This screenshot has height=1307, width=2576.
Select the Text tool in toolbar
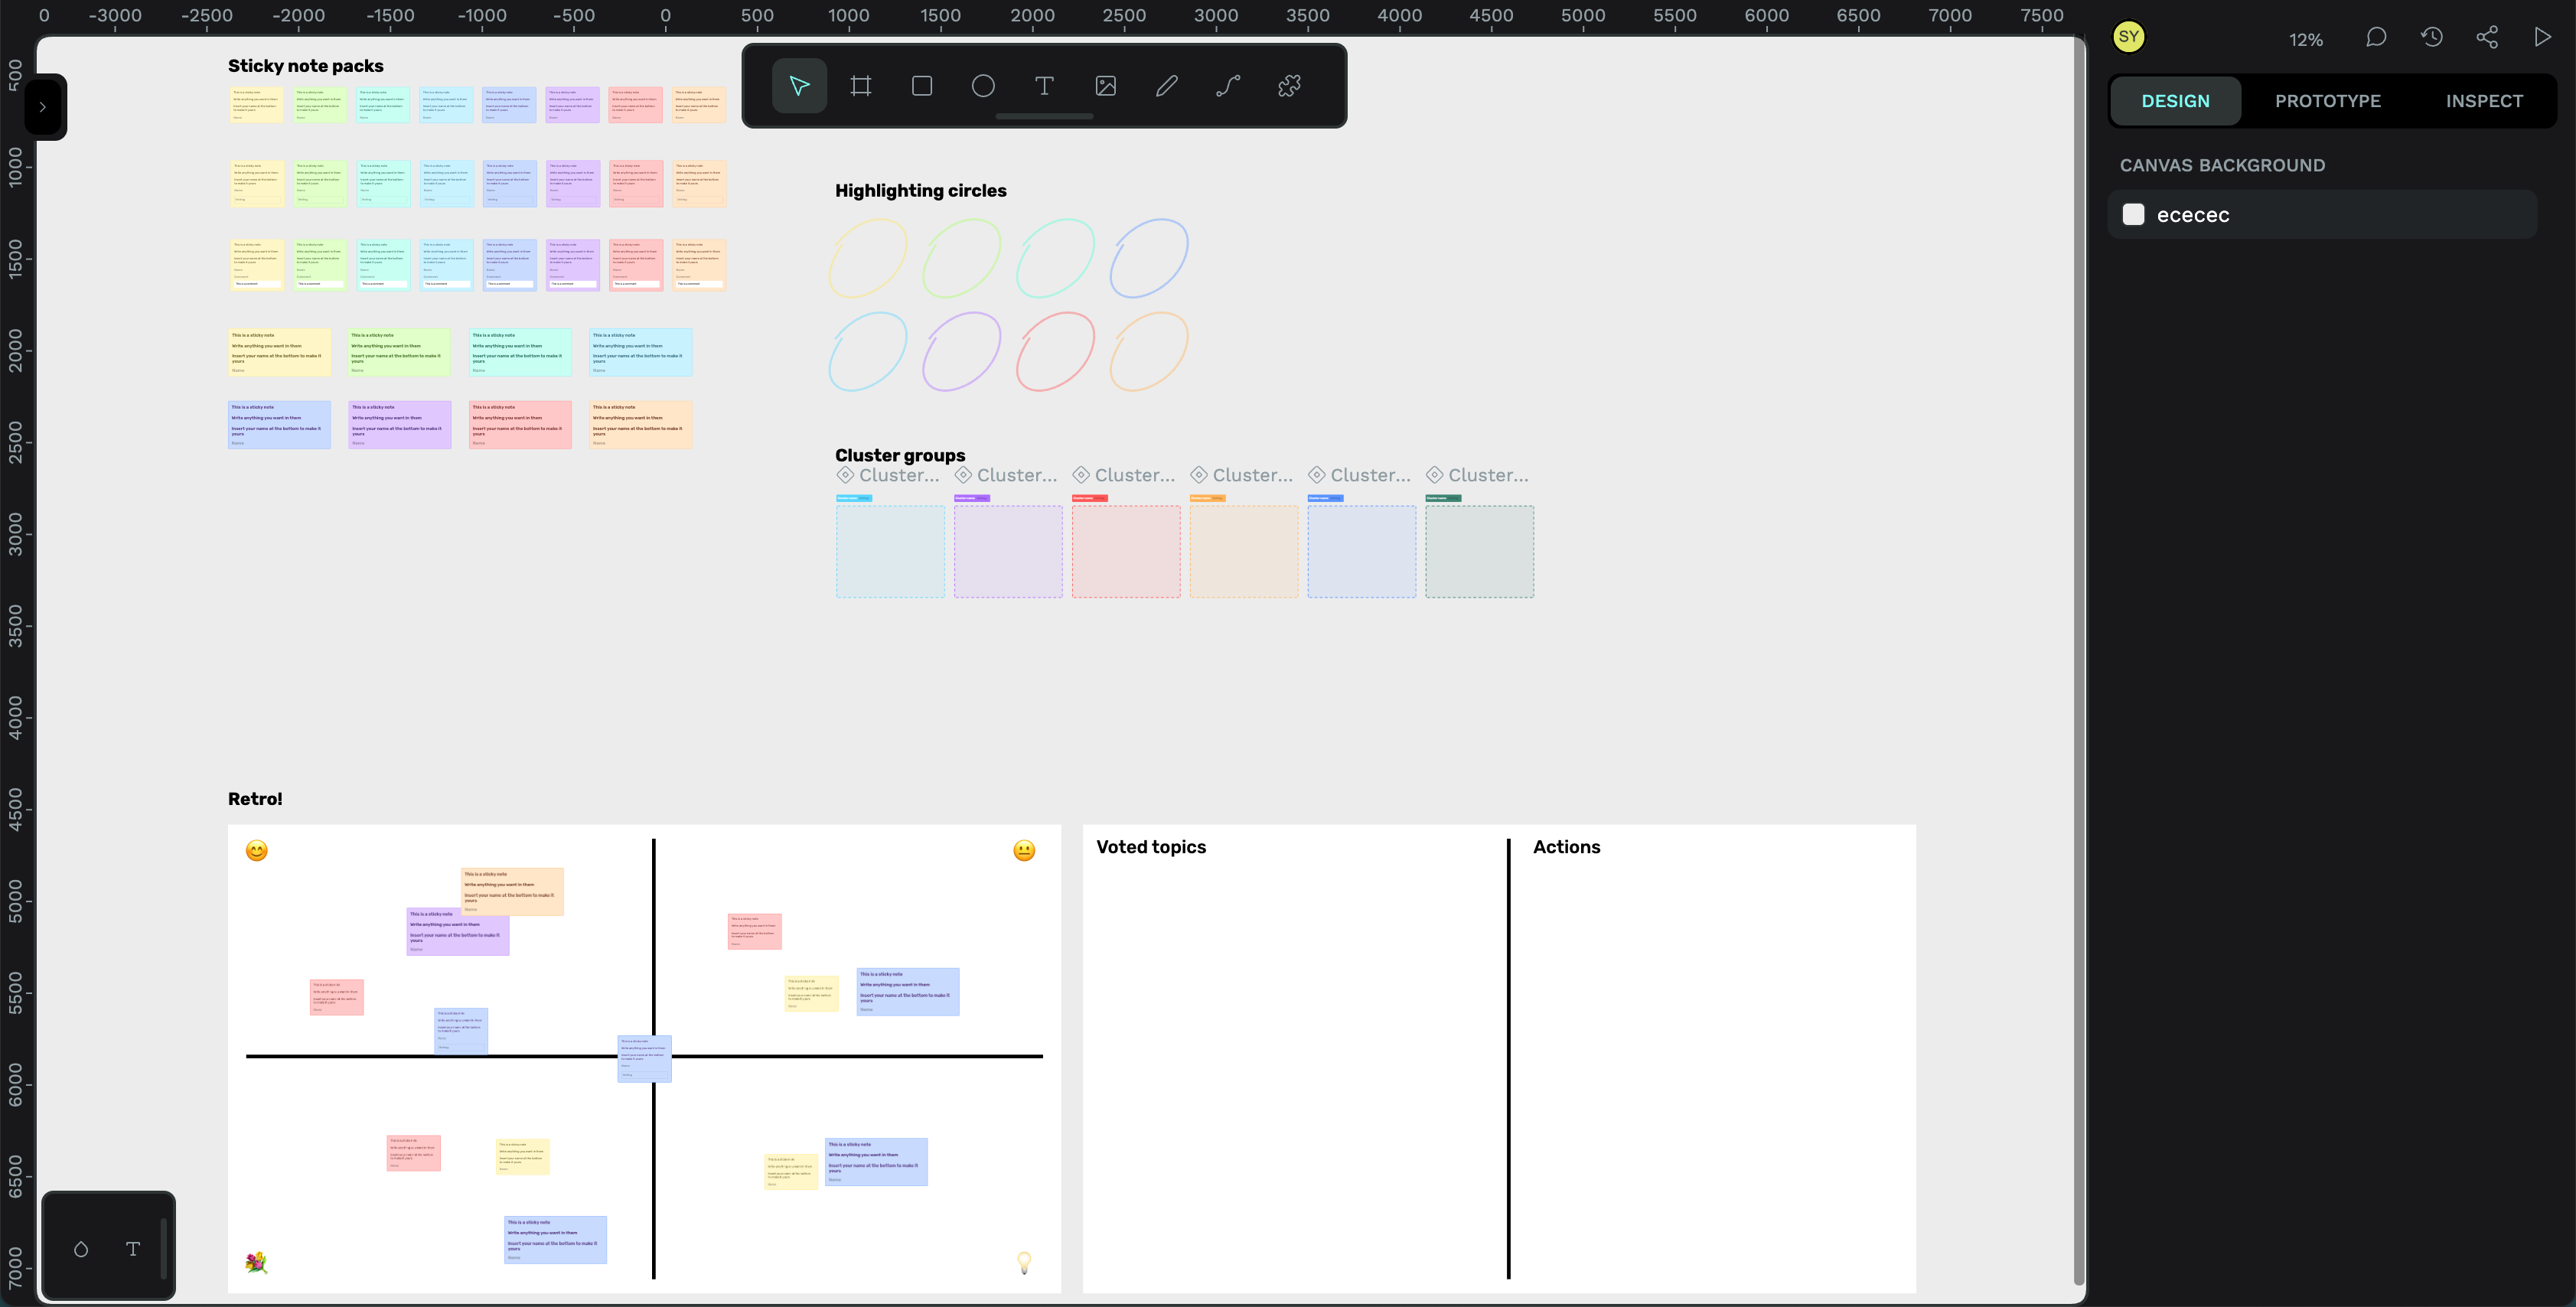(x=1044, y=86)
